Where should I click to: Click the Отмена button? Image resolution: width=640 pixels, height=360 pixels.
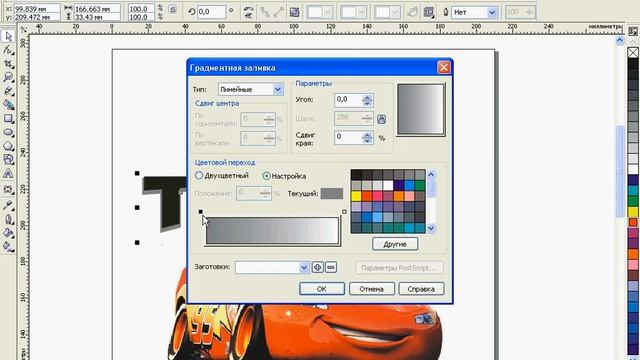point(371,289)
